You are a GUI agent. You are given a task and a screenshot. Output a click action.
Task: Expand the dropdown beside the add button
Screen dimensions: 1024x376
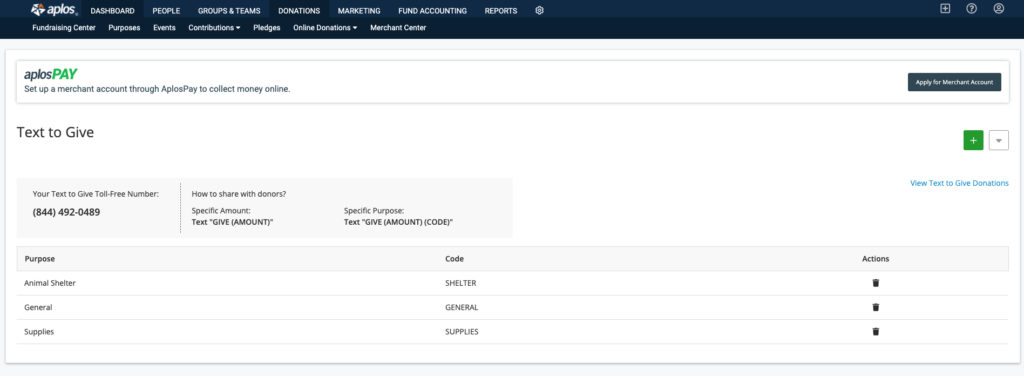999,140
